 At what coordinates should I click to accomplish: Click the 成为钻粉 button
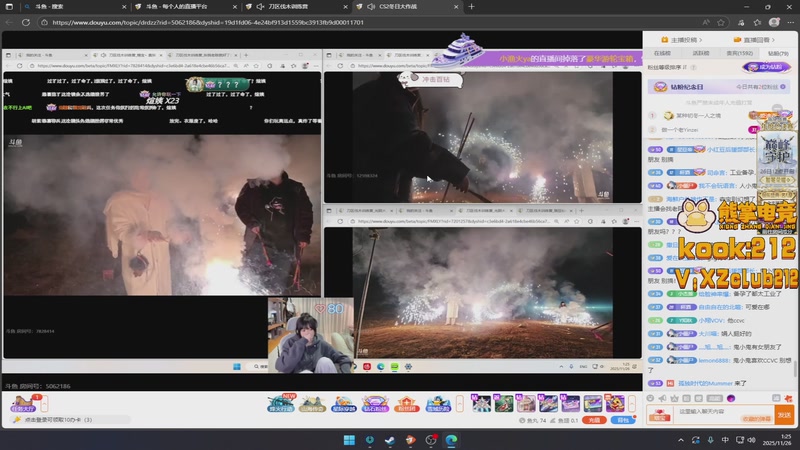click(x=766, y=67)
